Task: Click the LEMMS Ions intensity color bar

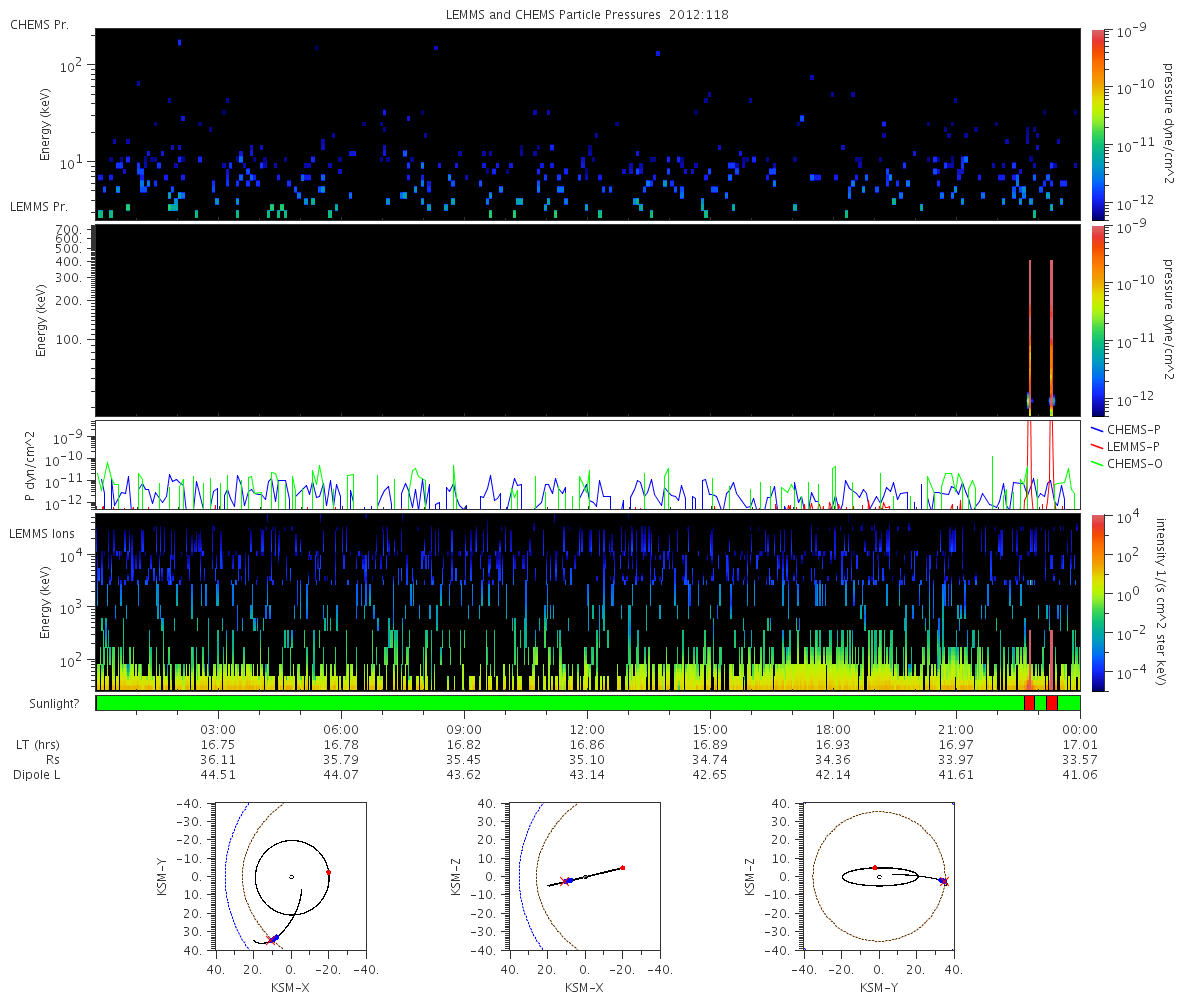Action: (1098, 602)
